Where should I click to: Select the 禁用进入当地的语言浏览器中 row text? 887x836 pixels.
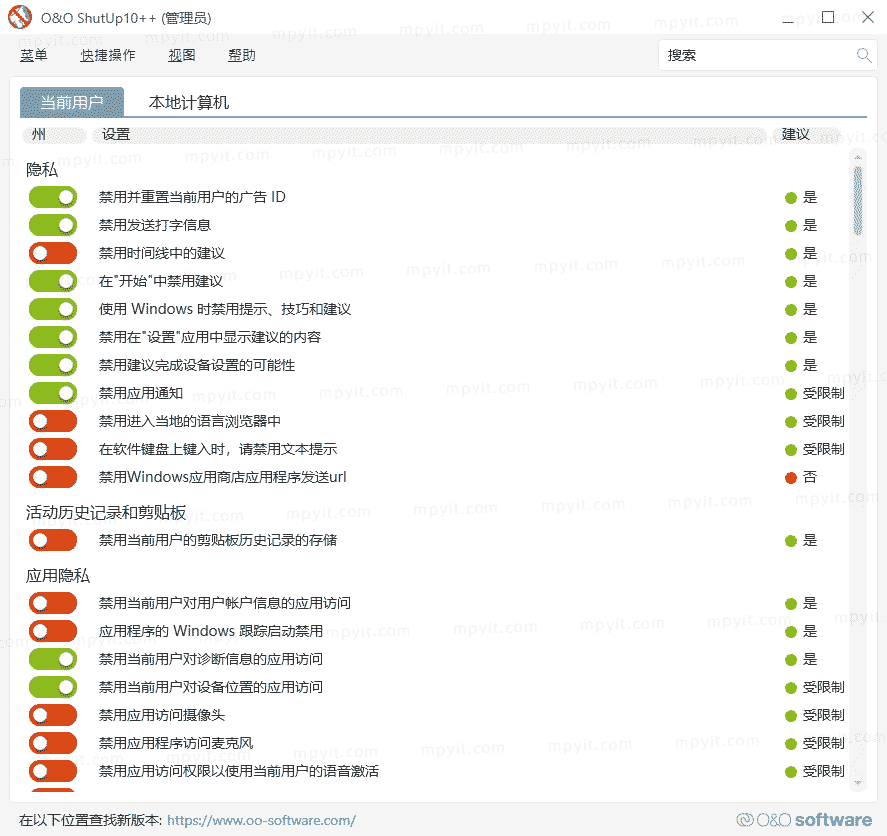[x=190, y=421]
